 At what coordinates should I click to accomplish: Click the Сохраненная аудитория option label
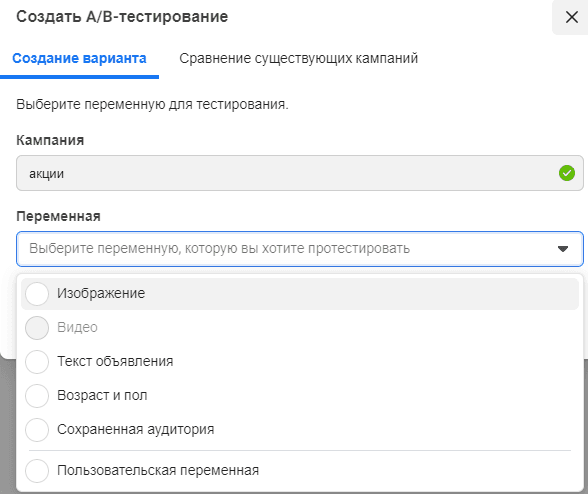click(x=135, y=429)
